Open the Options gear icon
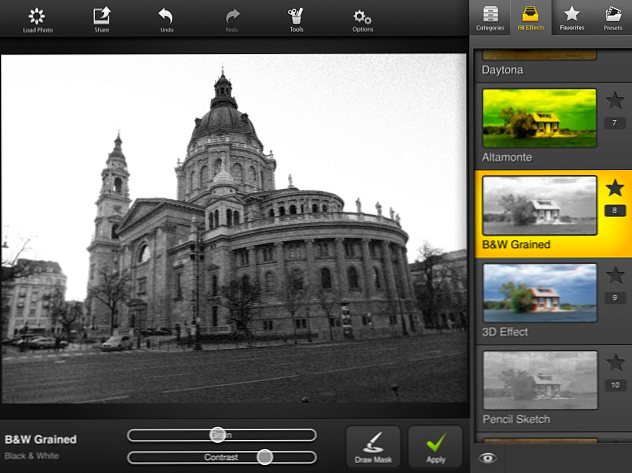Image resolution: width=632 pixels, height=473 pixels. [362, 20]
